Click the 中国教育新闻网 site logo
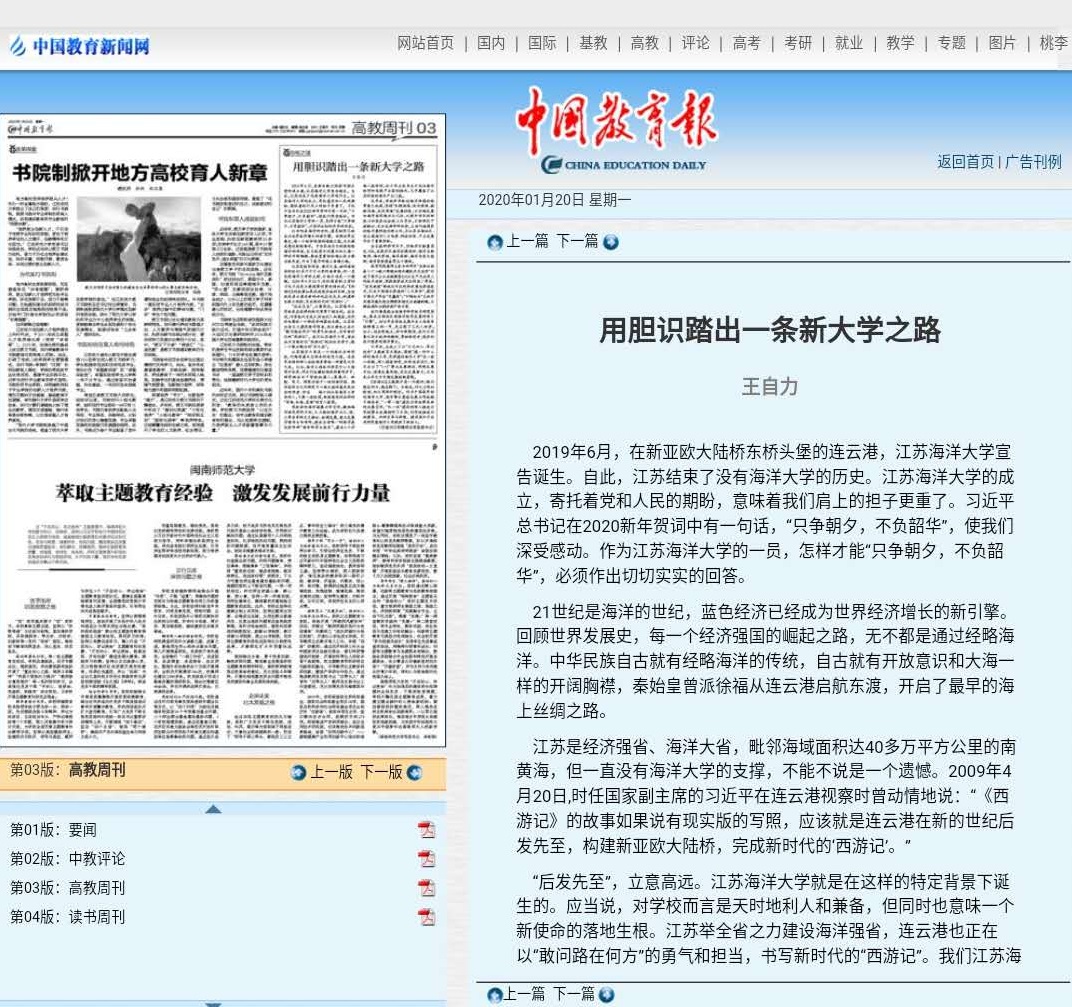This screenshot has width=1072, height=1007. [x=80, y=46]
